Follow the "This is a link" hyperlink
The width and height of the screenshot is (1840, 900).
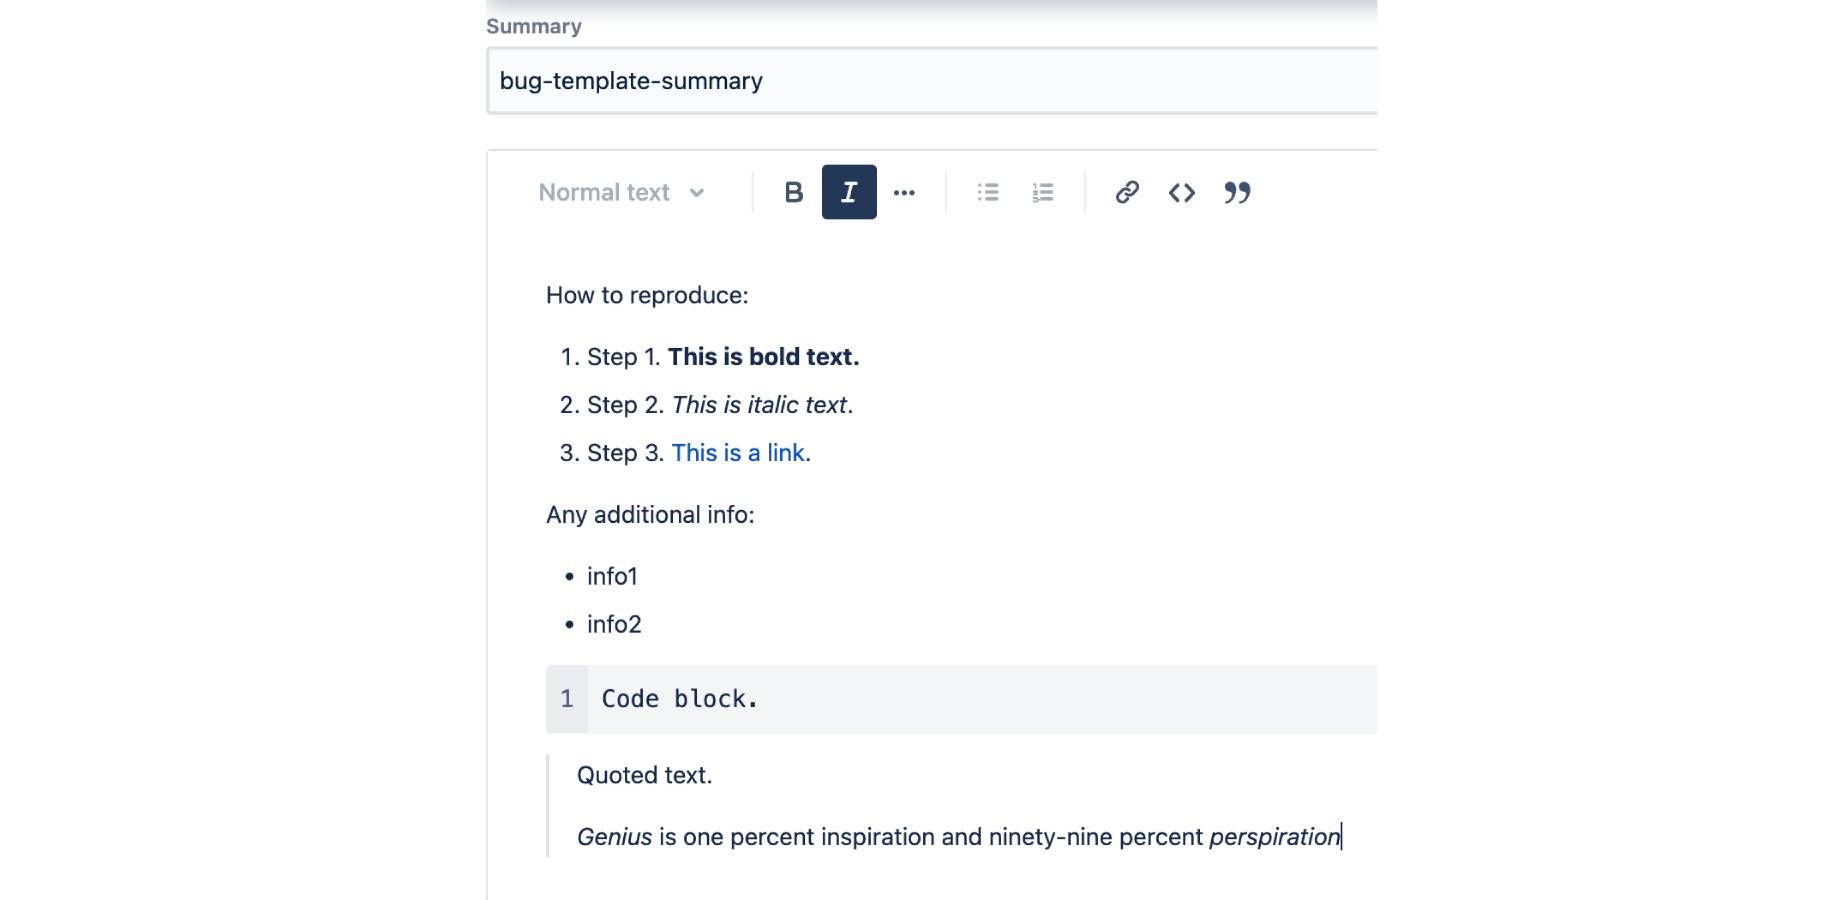click(x=738, y=453)
